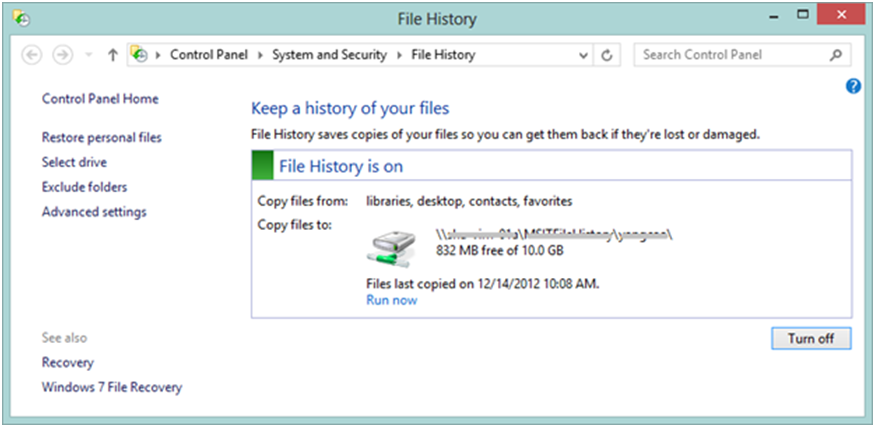Select File History breadcrumb segment
This screenshot has height=427, width=875.
pyautogui.click(x=443, y=55)
